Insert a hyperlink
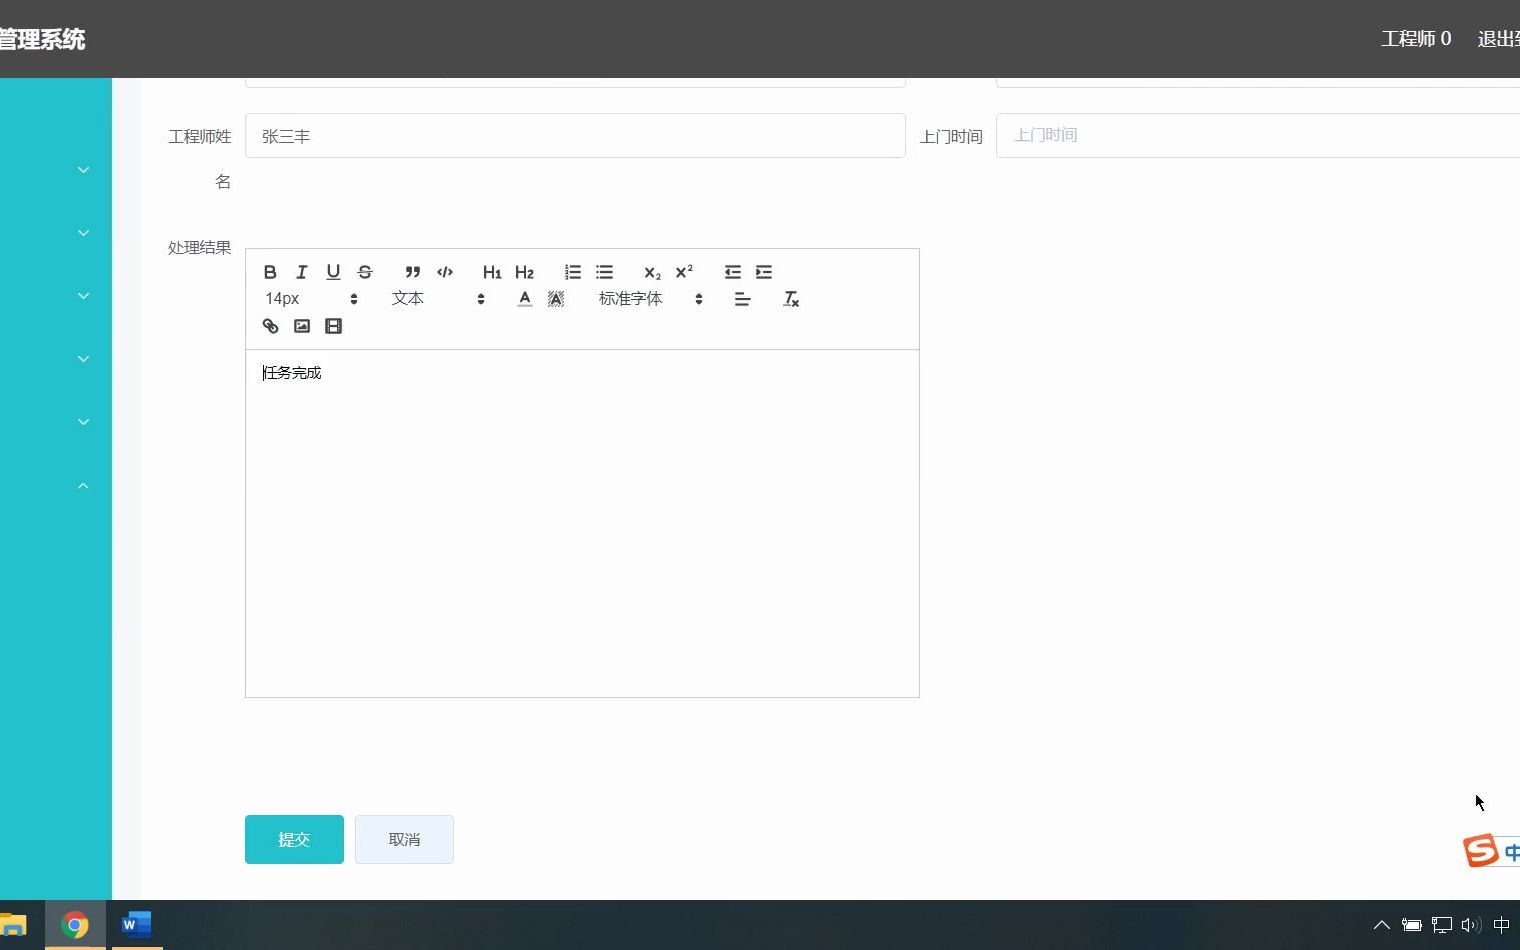1520x950 pixels. coord(270,326)
